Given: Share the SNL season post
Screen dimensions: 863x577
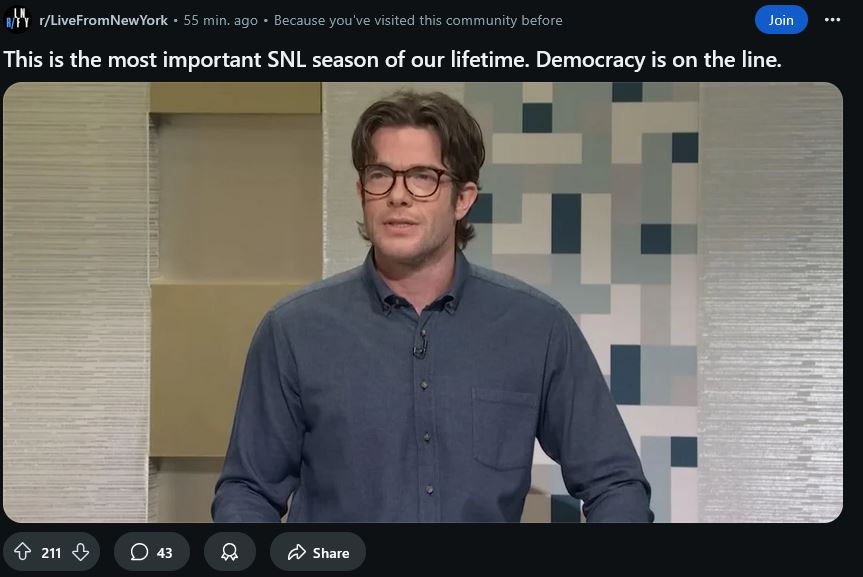Looking at the screenshot, I should coord(318,552).
